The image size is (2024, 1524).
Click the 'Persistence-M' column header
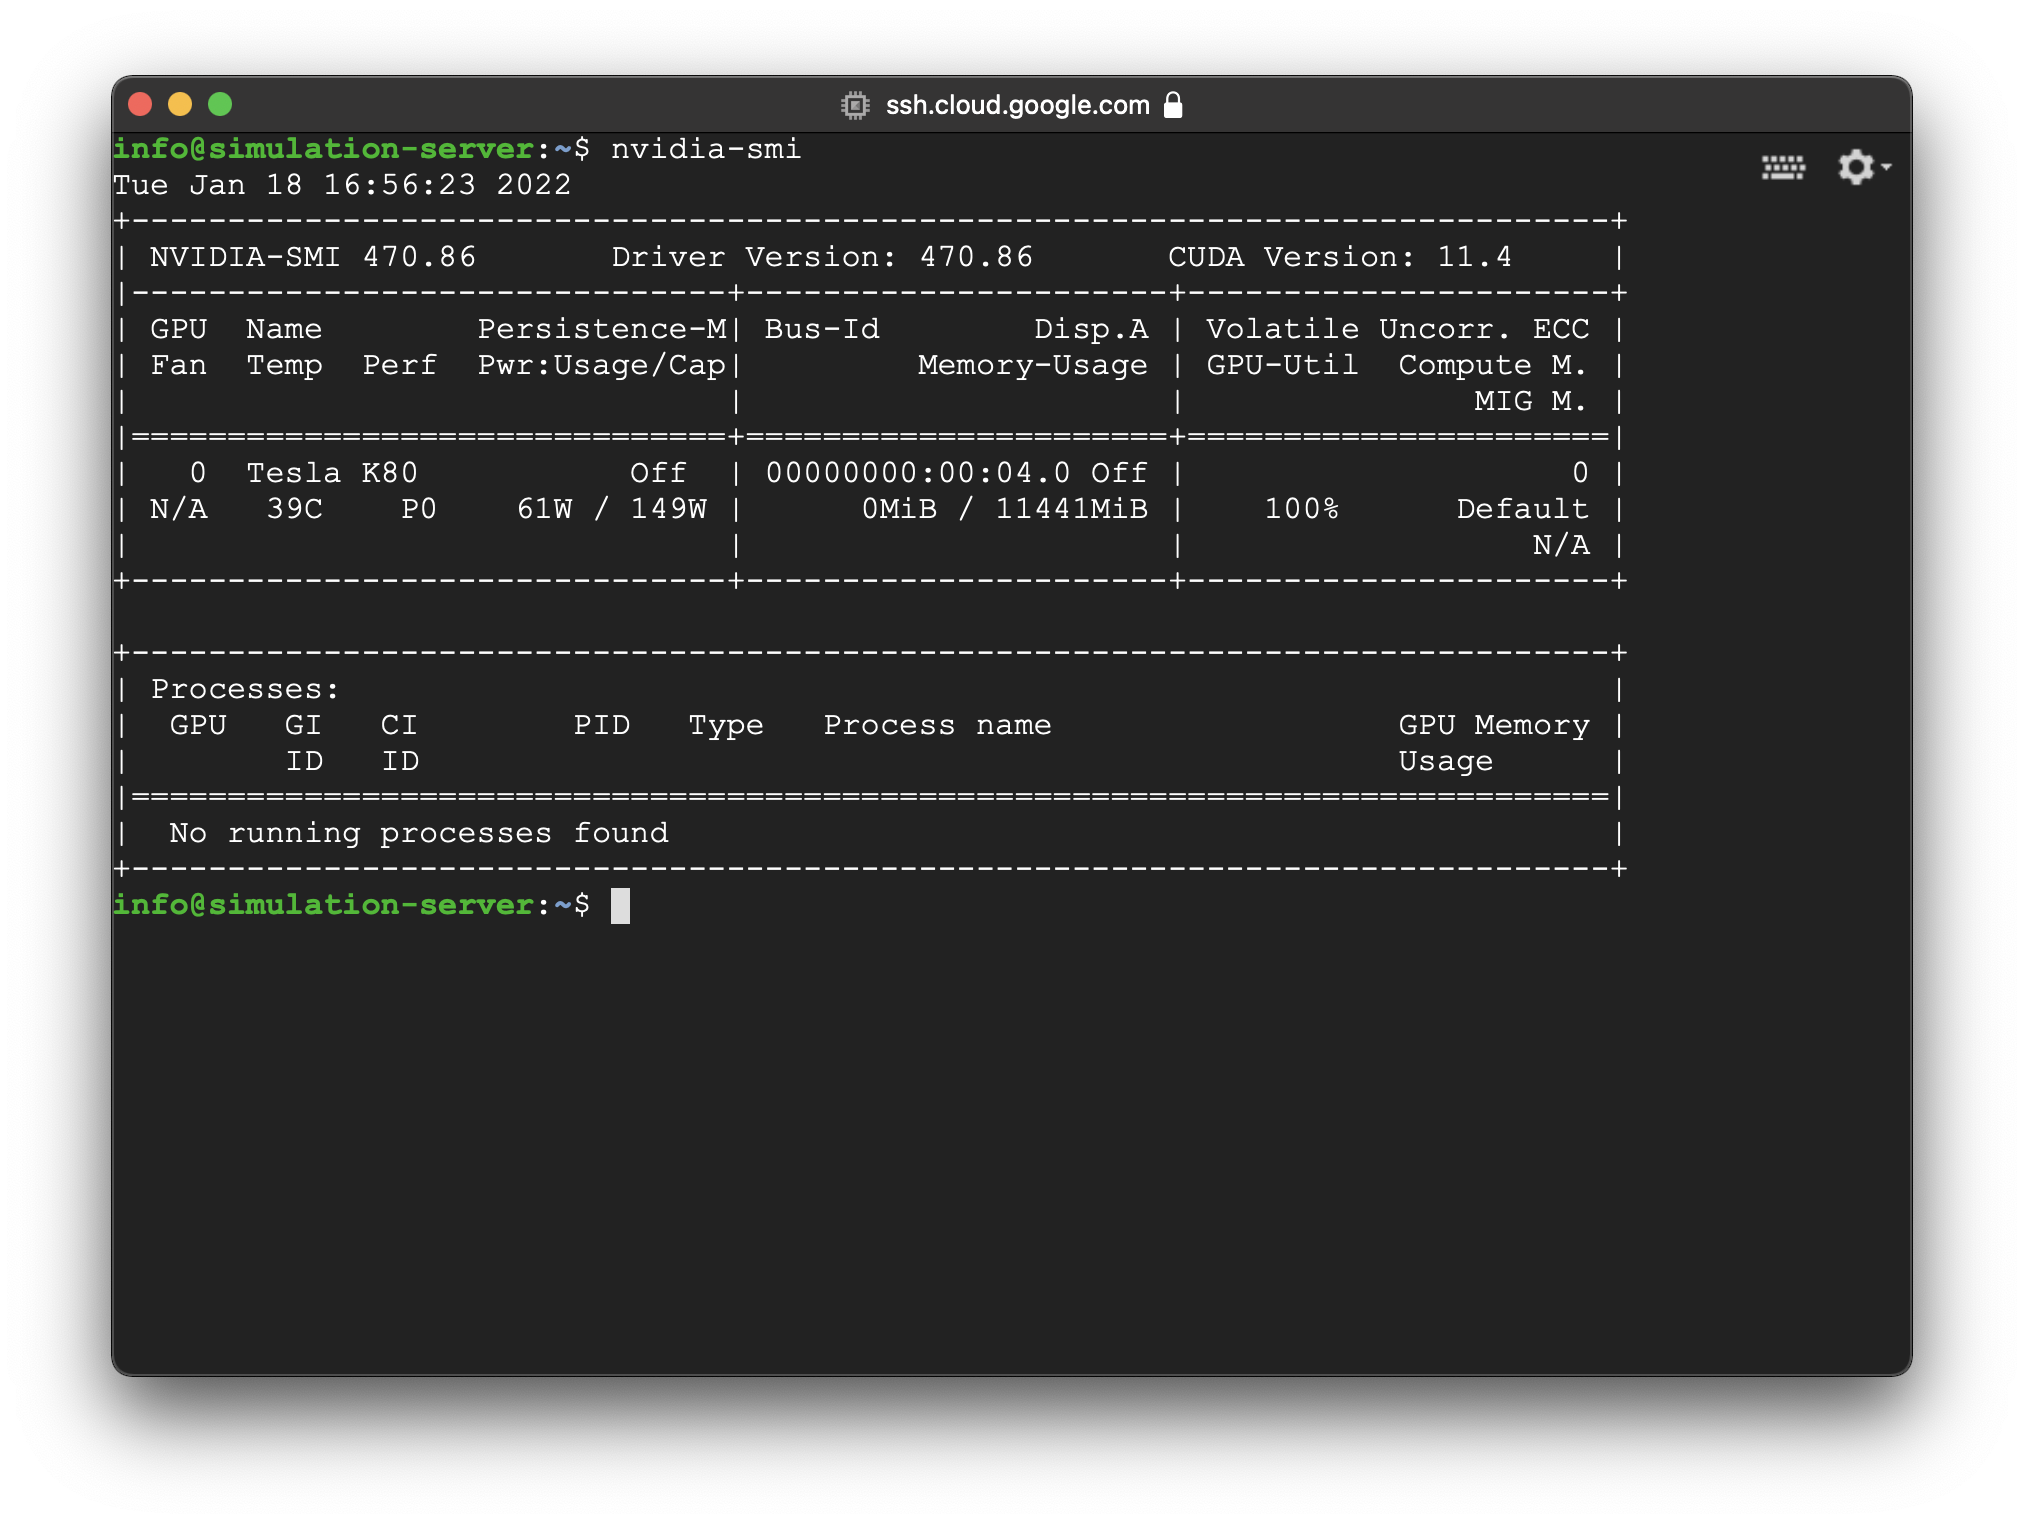click(x=602, y=329)
